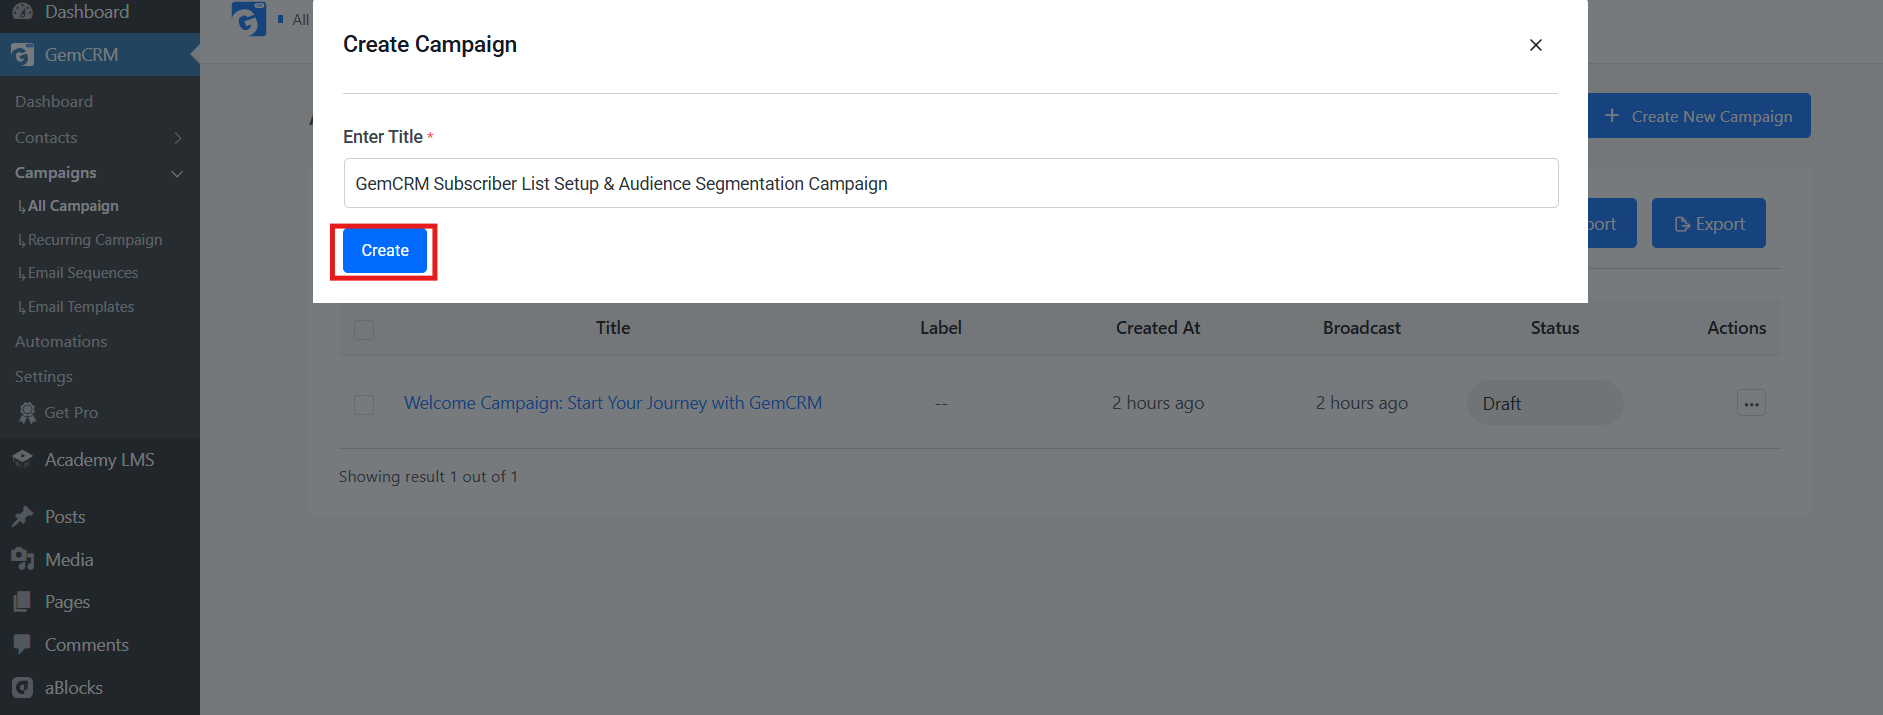This screenshot has height=715, width=1883.
Task: Open GemCRM Settings
Action: pos(44,377)
